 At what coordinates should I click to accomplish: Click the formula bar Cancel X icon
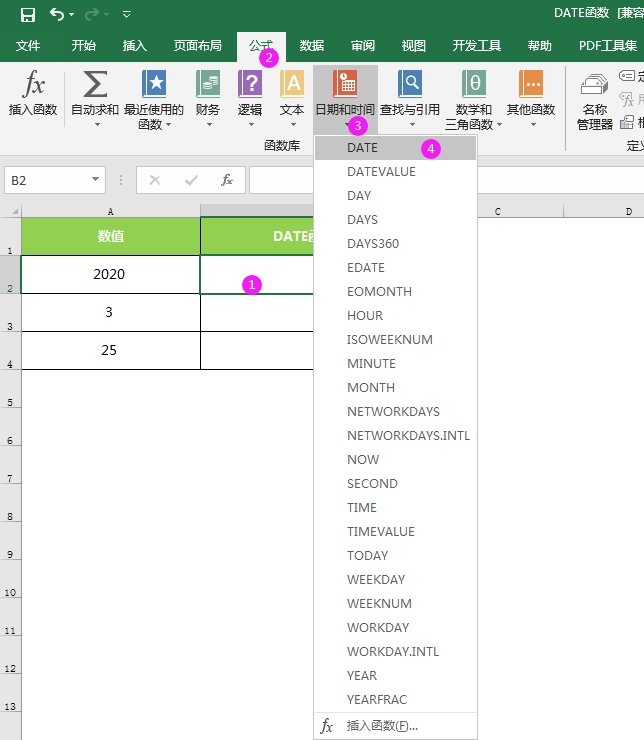point(155,180)
